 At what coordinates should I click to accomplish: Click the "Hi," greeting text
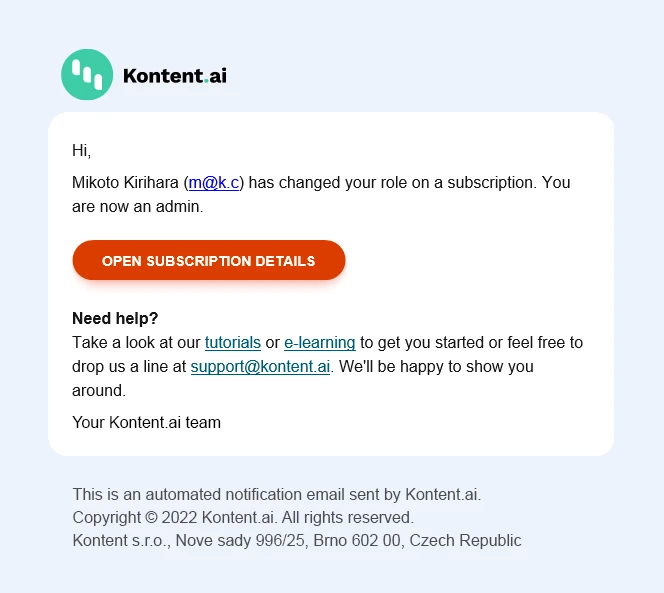[82, 151]
